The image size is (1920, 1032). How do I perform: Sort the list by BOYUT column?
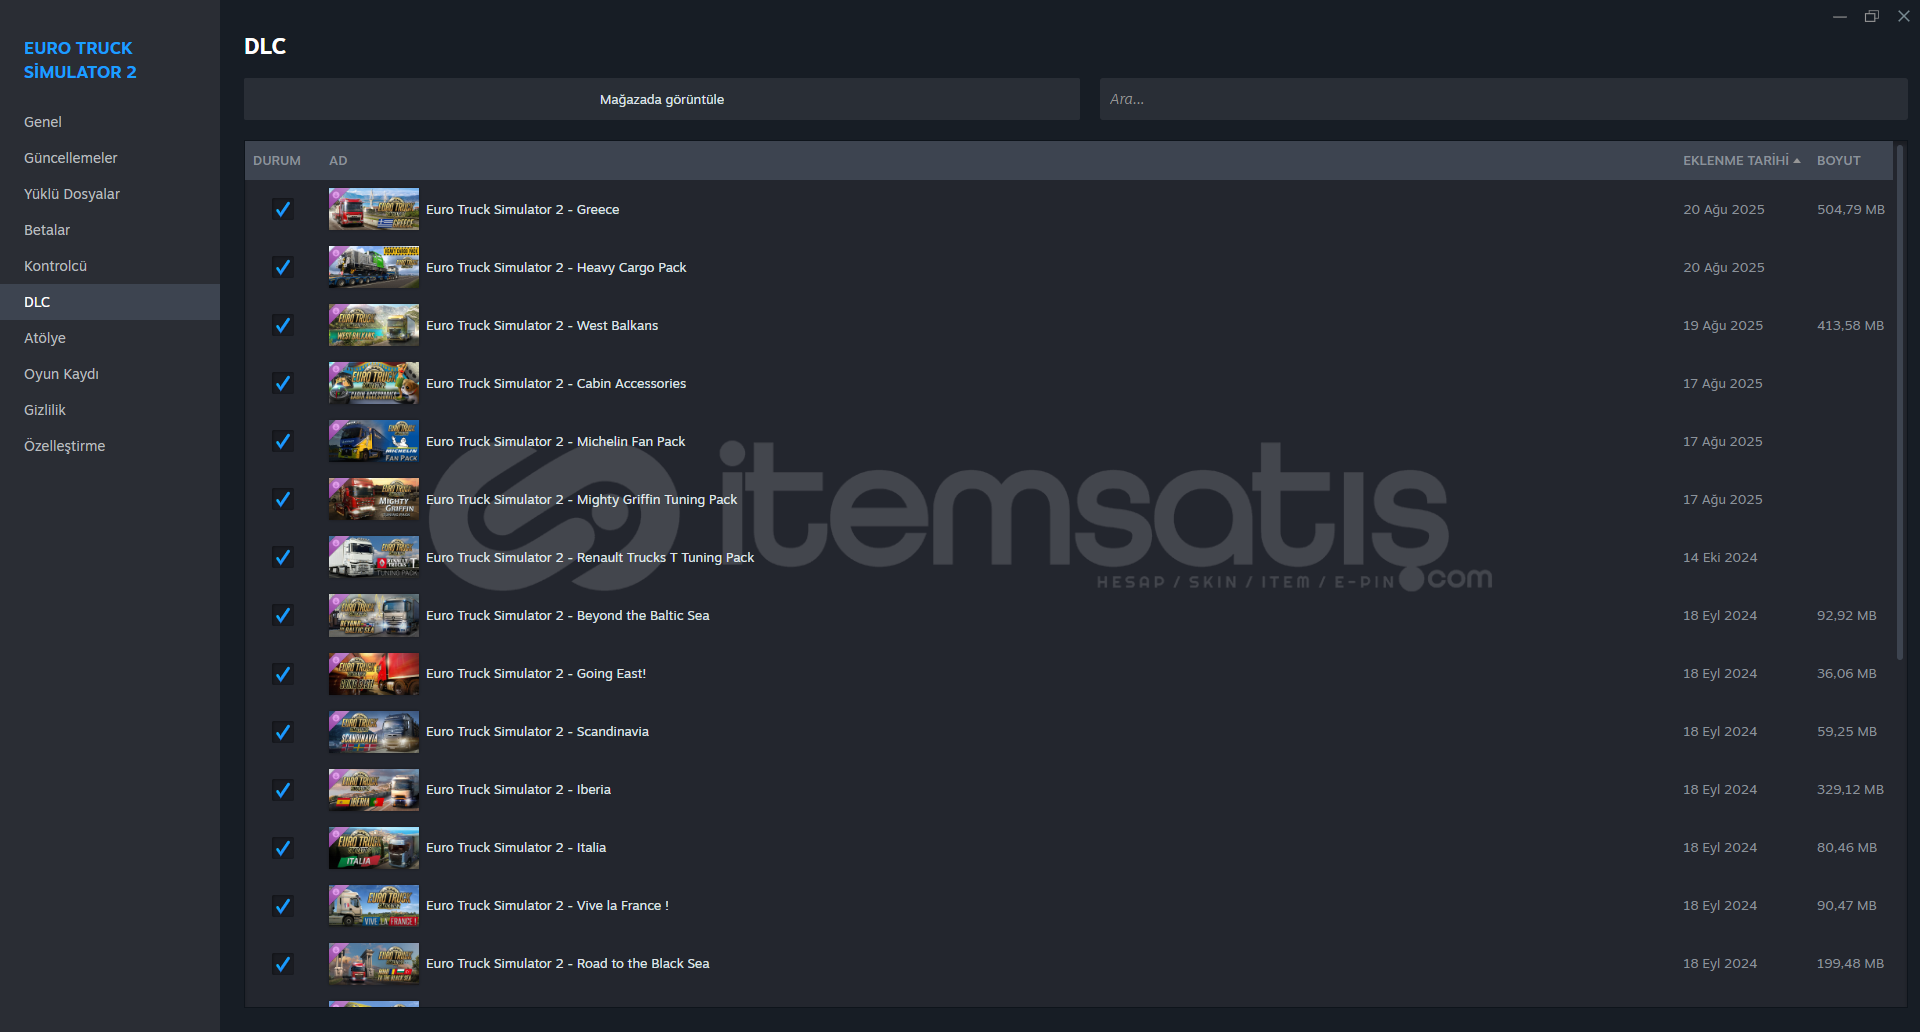1838,160
